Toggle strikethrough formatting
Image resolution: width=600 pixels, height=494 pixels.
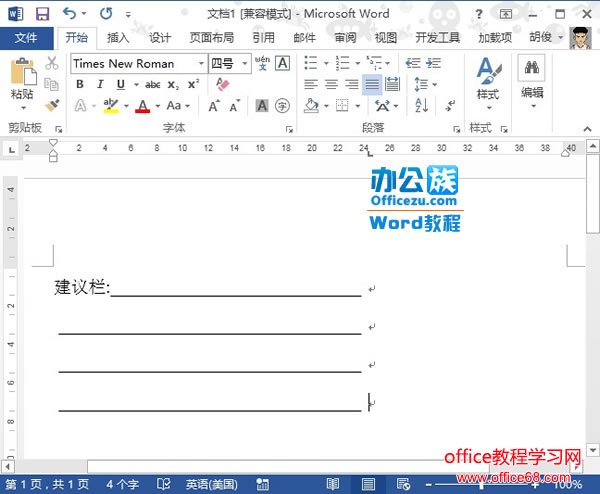click(x=153, y=85)
